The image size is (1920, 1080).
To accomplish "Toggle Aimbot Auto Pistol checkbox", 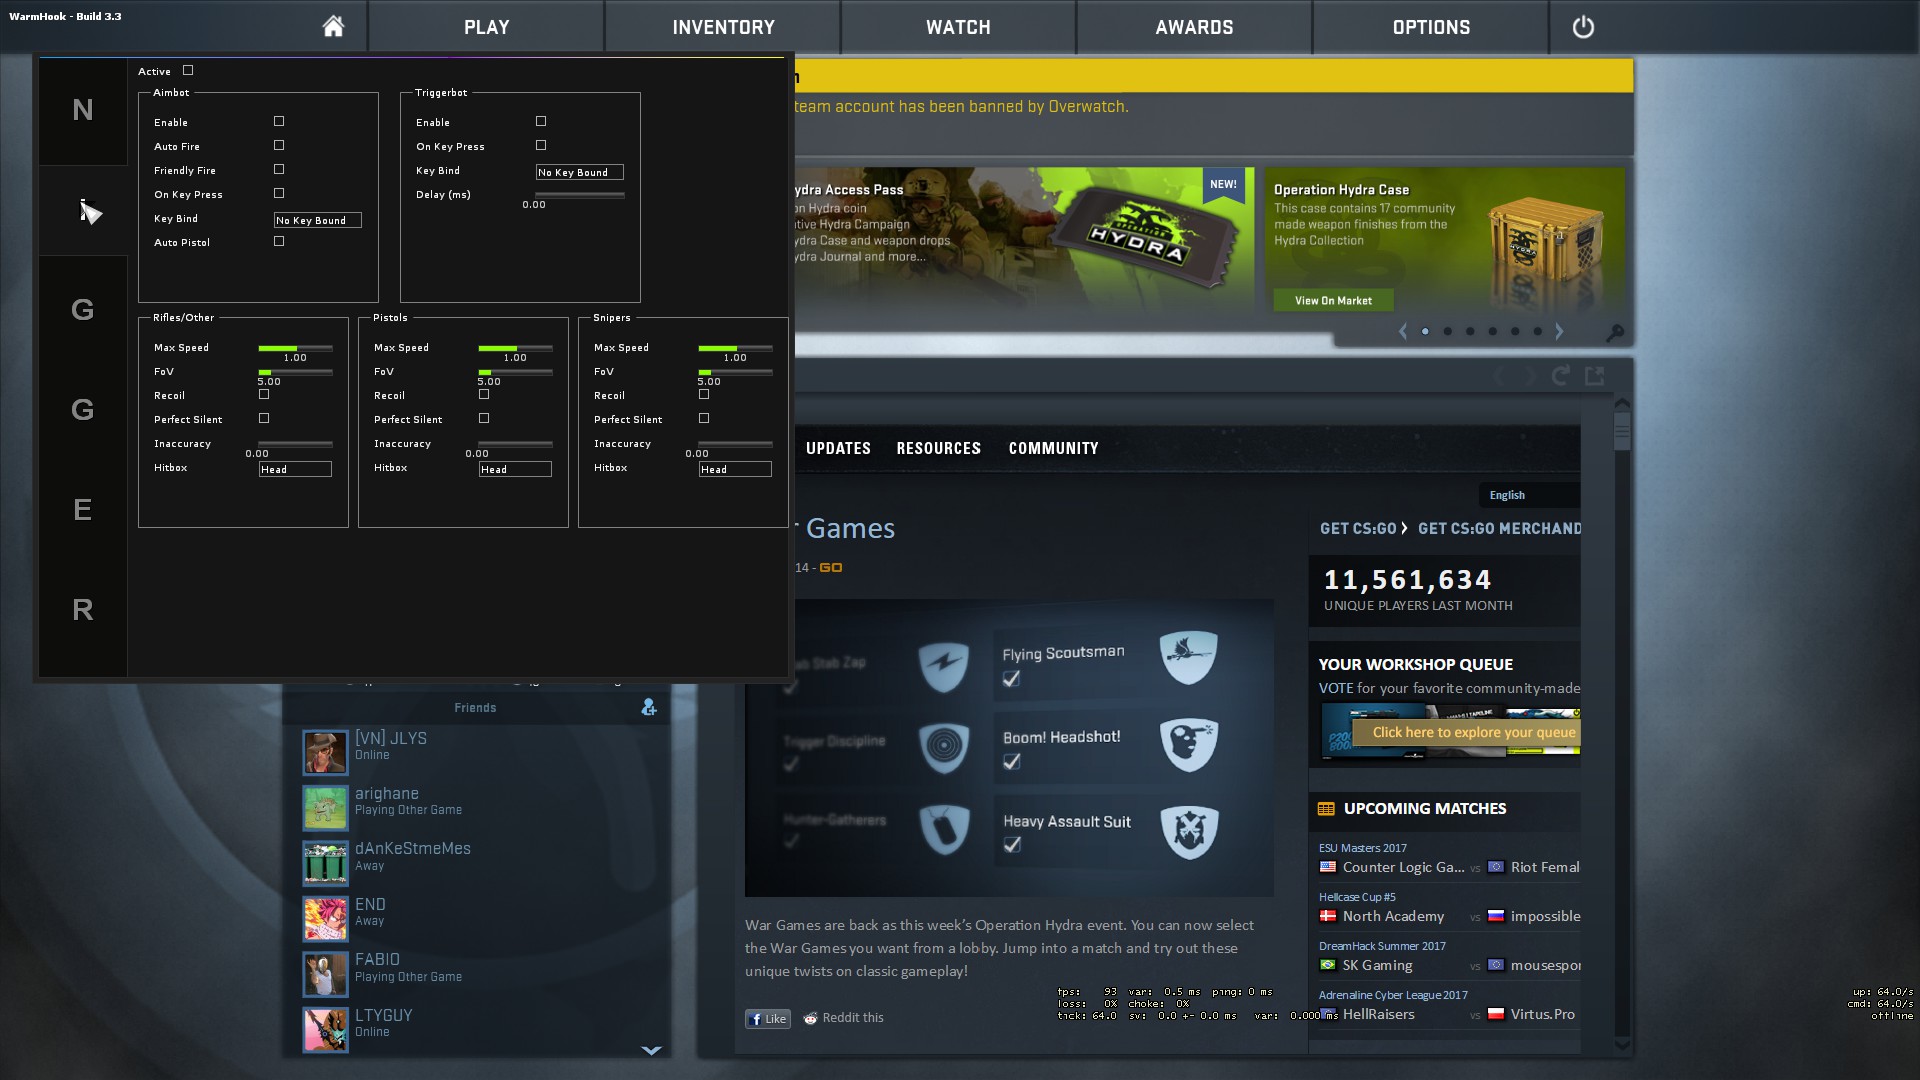I will tap(279, 241).
